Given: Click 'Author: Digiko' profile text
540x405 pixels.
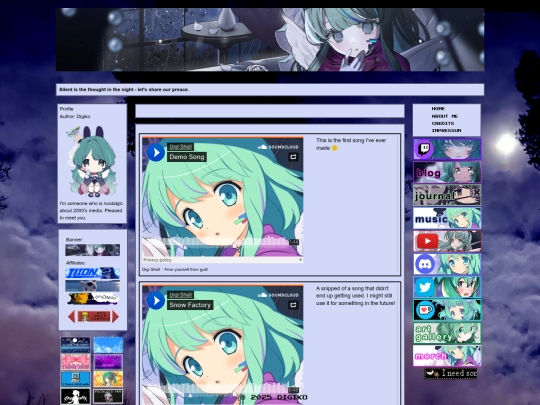Looking at the screenshot, I should pyautogui.click(x=75, y=116).
